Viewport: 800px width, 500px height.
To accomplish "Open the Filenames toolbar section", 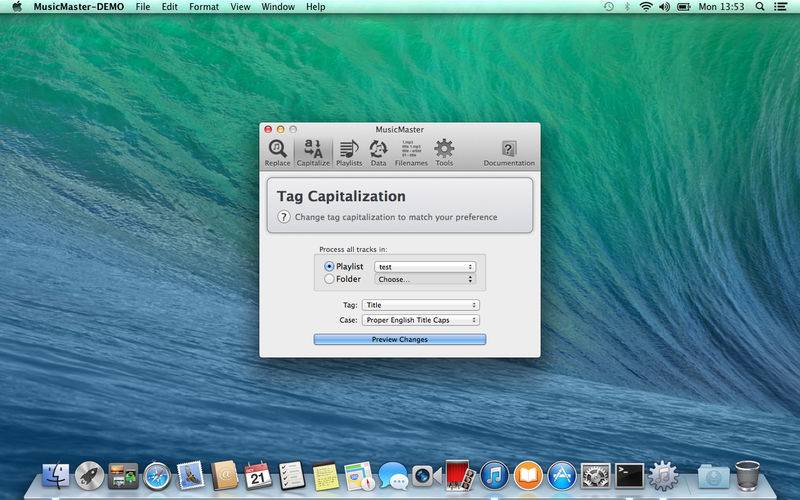I will click(411, 153).
